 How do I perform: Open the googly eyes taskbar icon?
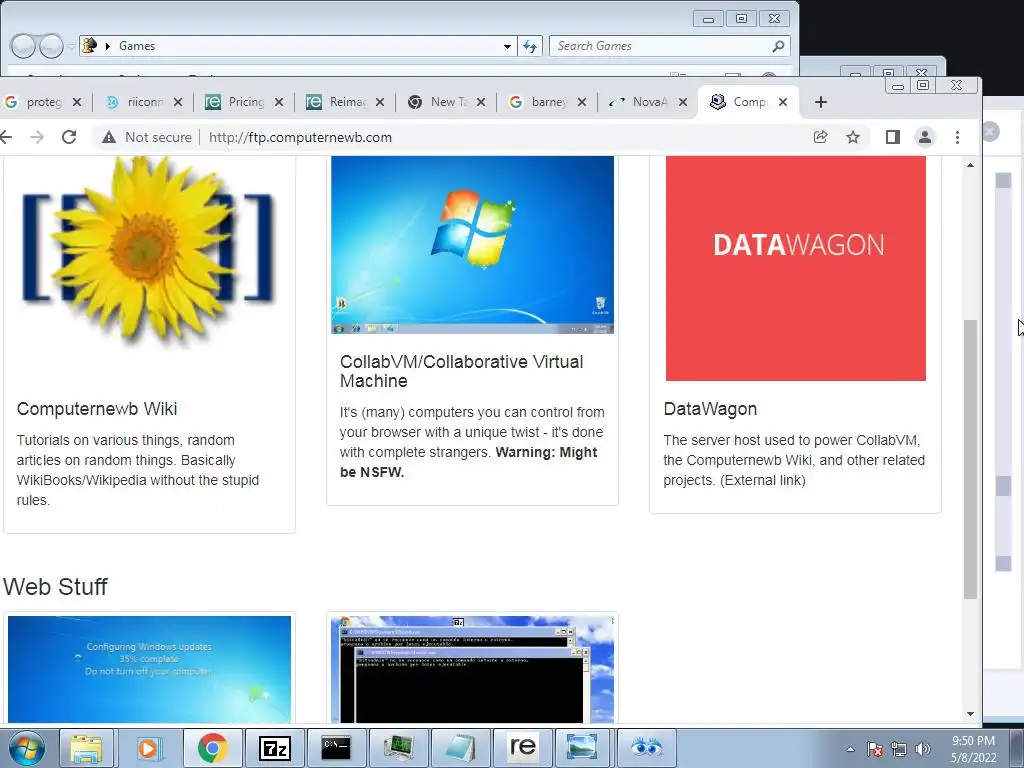coord(647,748)
